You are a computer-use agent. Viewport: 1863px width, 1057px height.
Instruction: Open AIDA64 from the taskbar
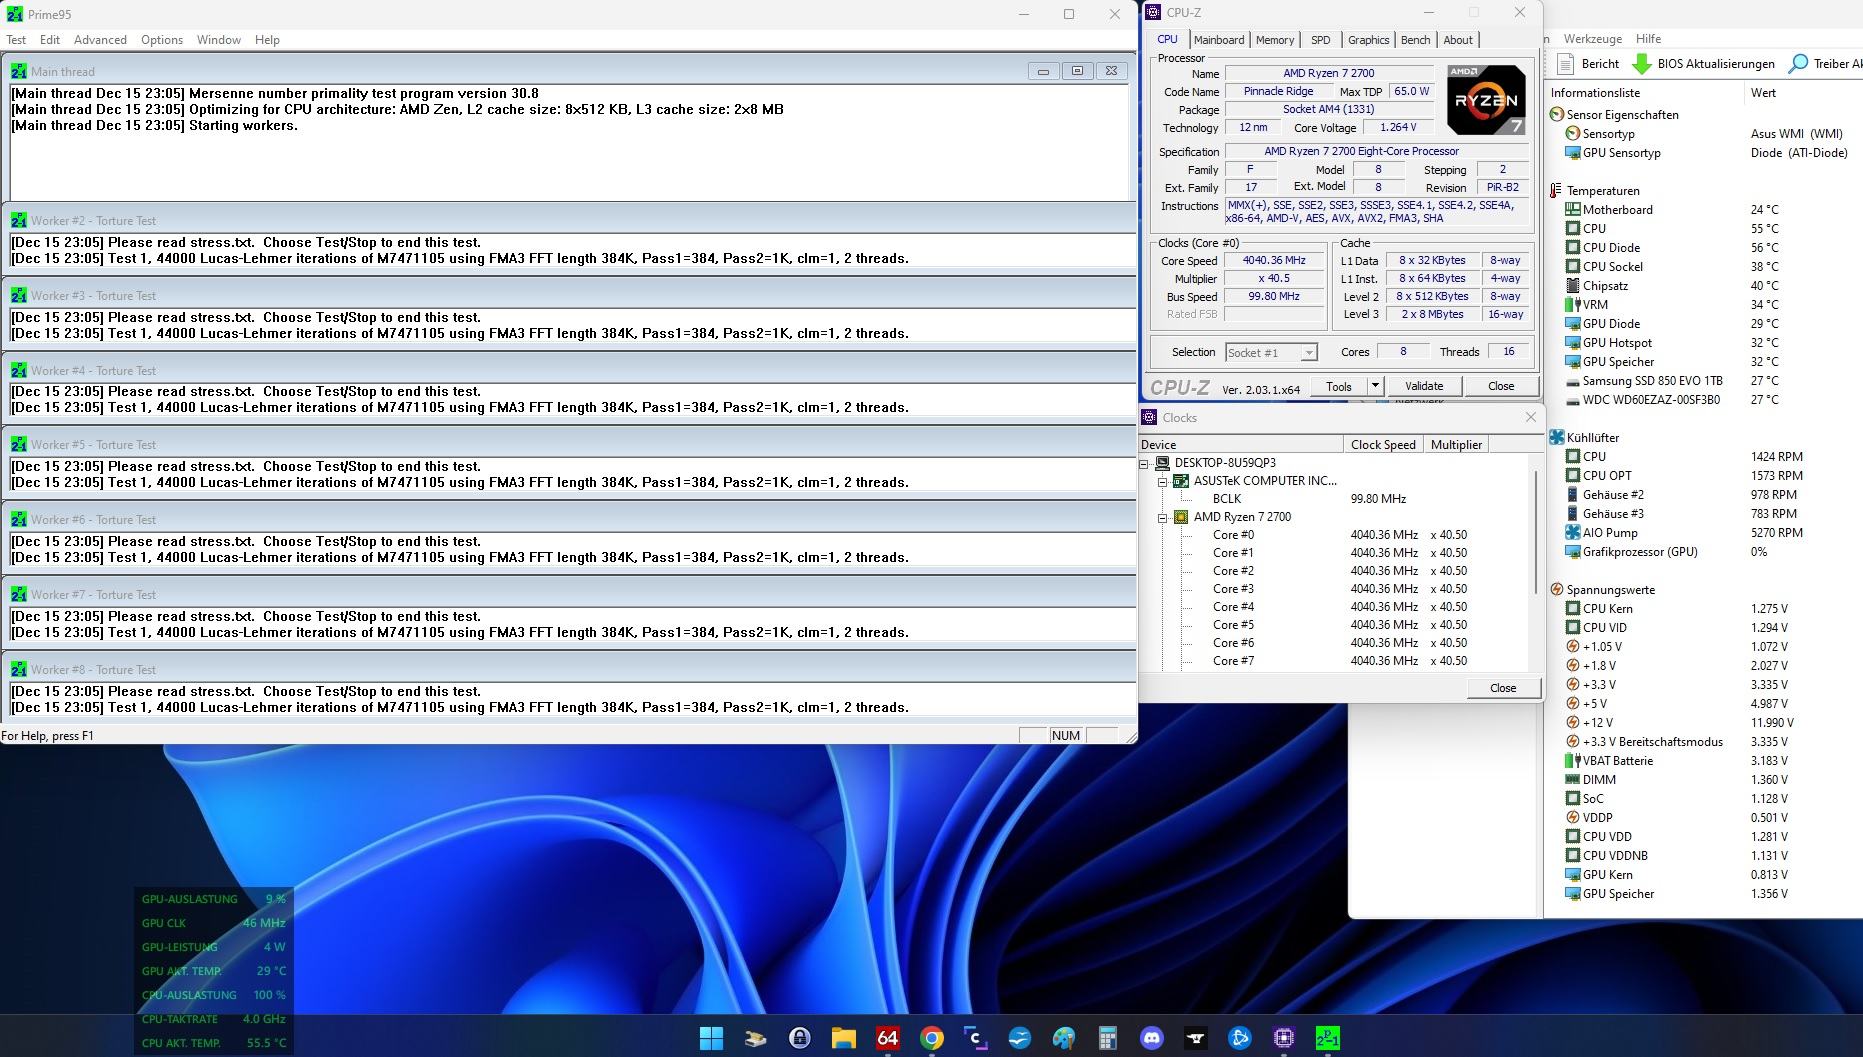pyautogui.click(x=887, y=1038)
